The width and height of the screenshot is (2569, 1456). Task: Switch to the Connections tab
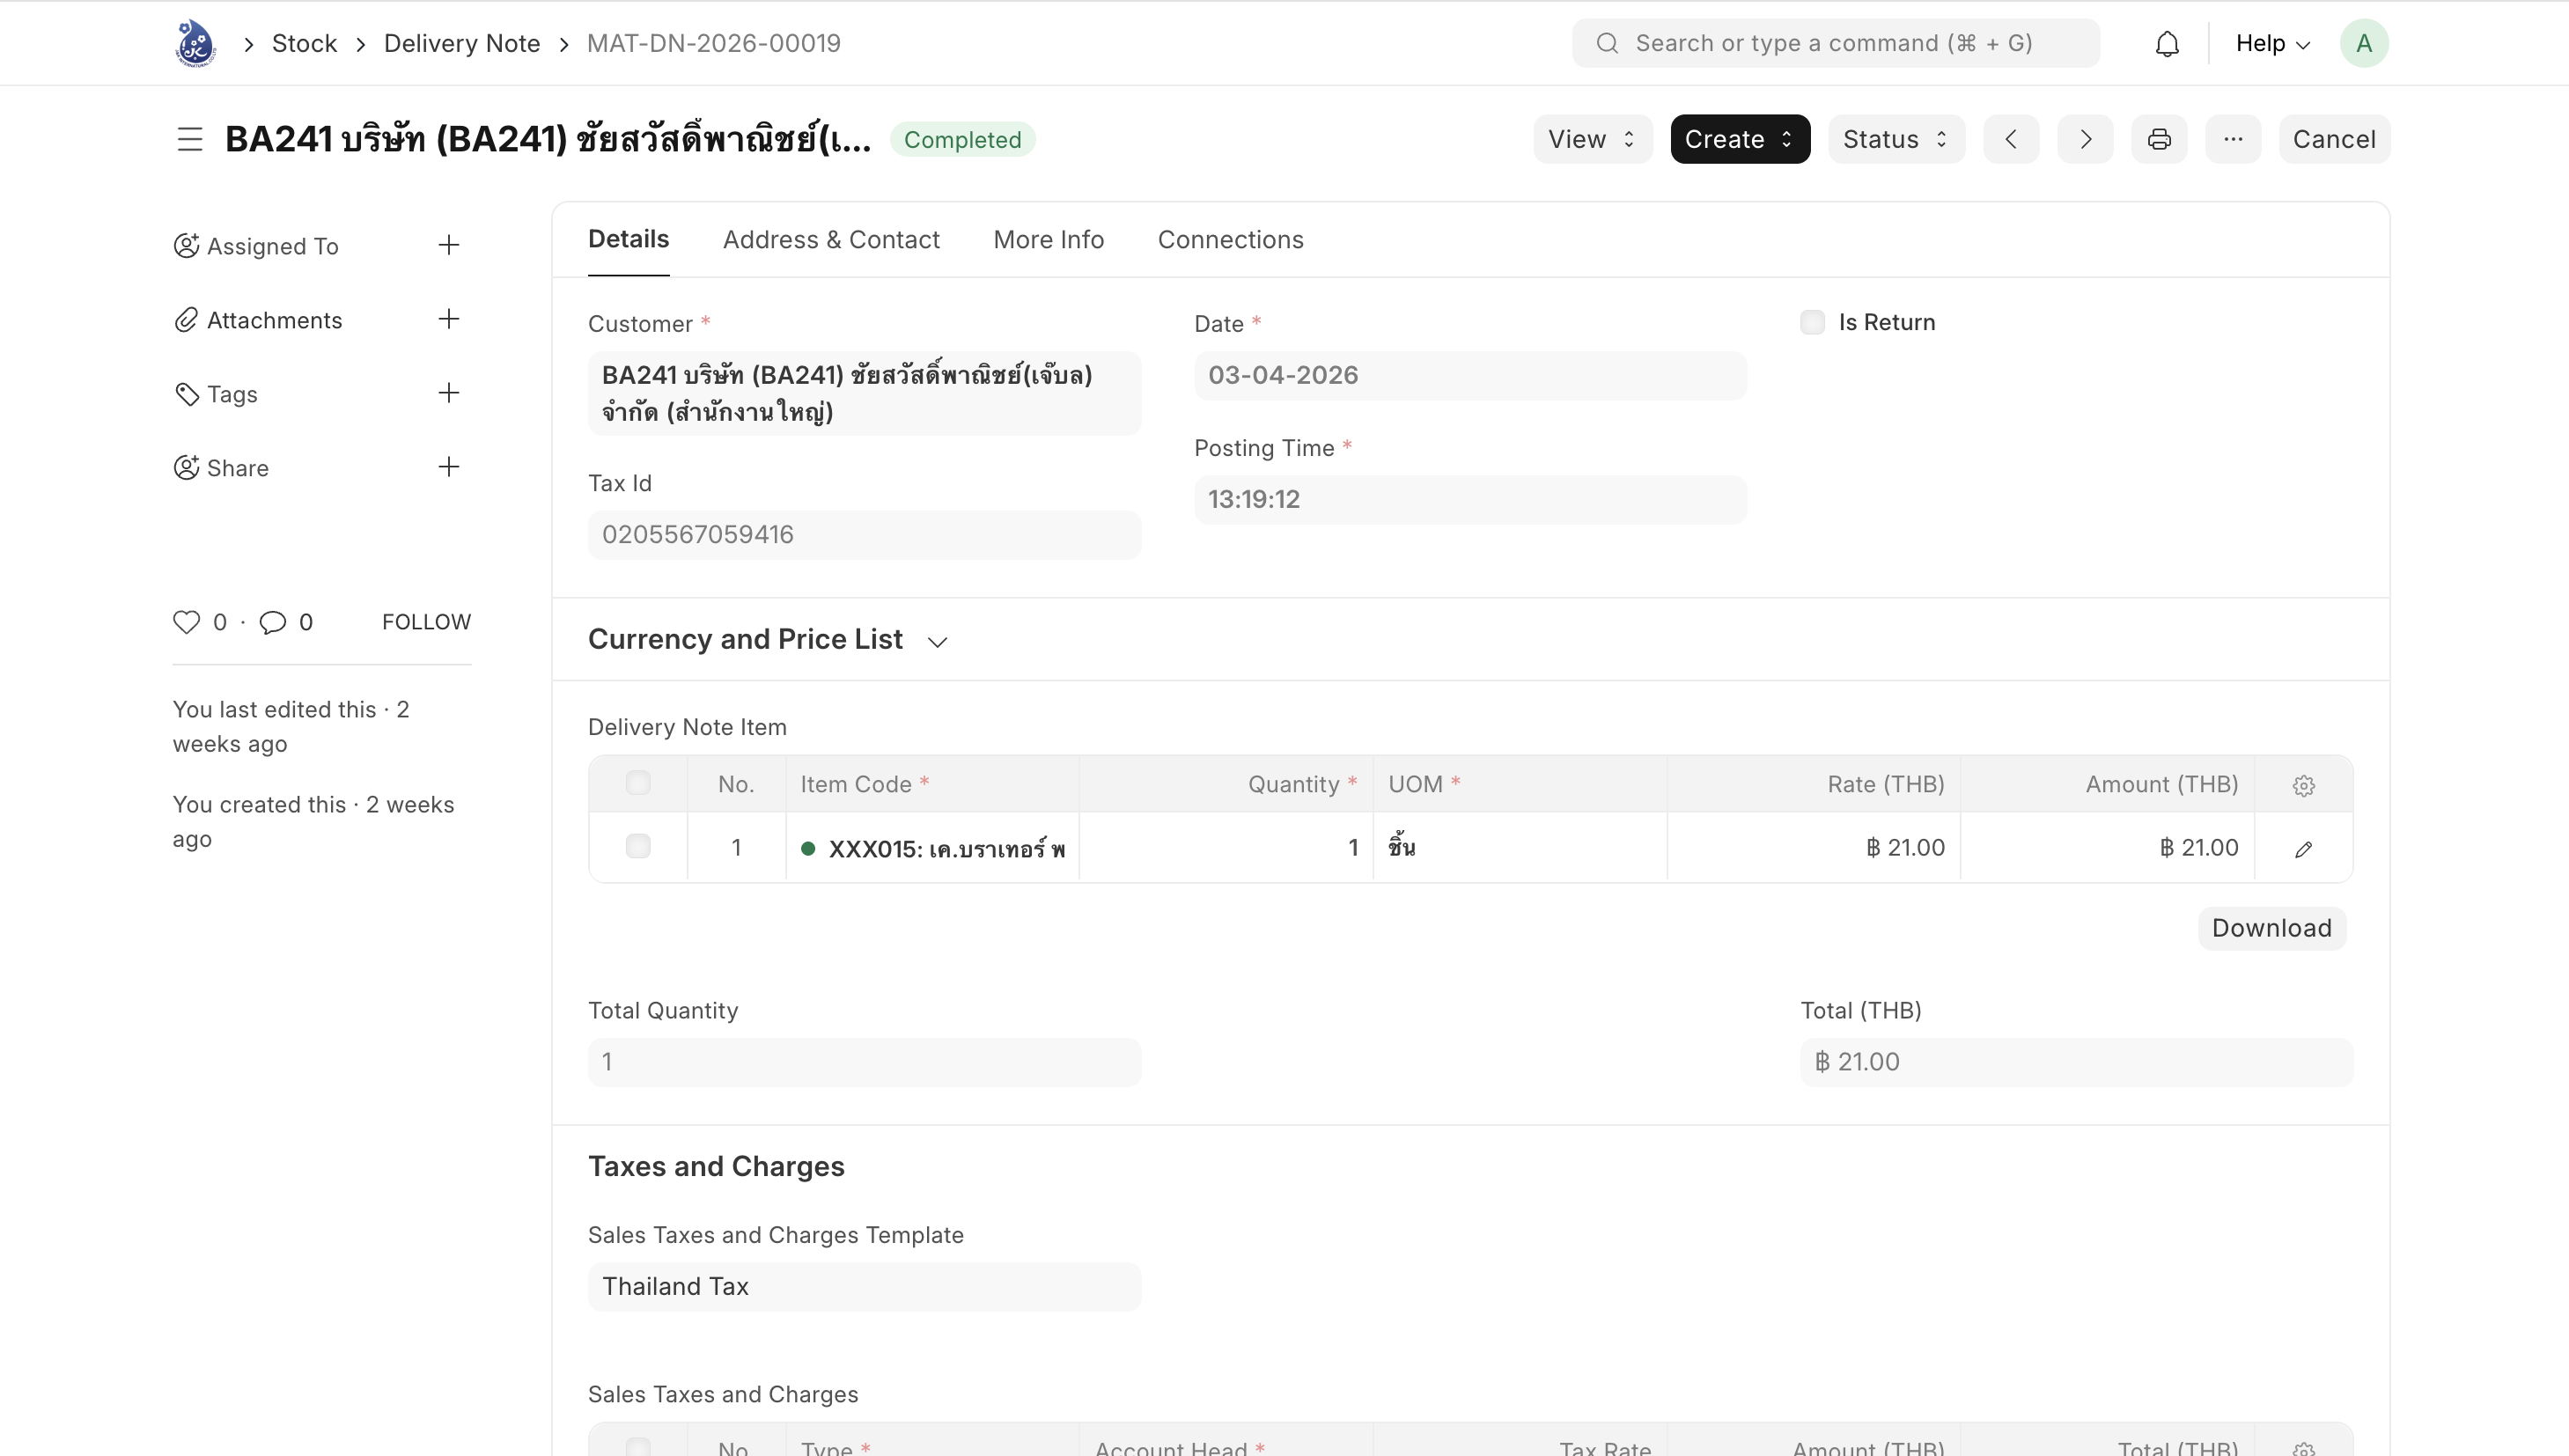coord(1230,240)
